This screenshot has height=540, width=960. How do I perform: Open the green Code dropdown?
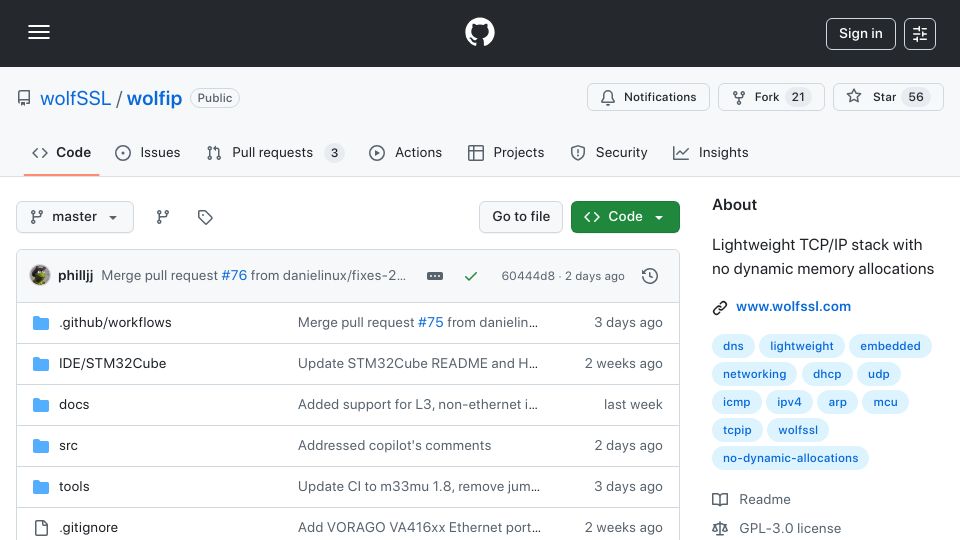(625, 217)
